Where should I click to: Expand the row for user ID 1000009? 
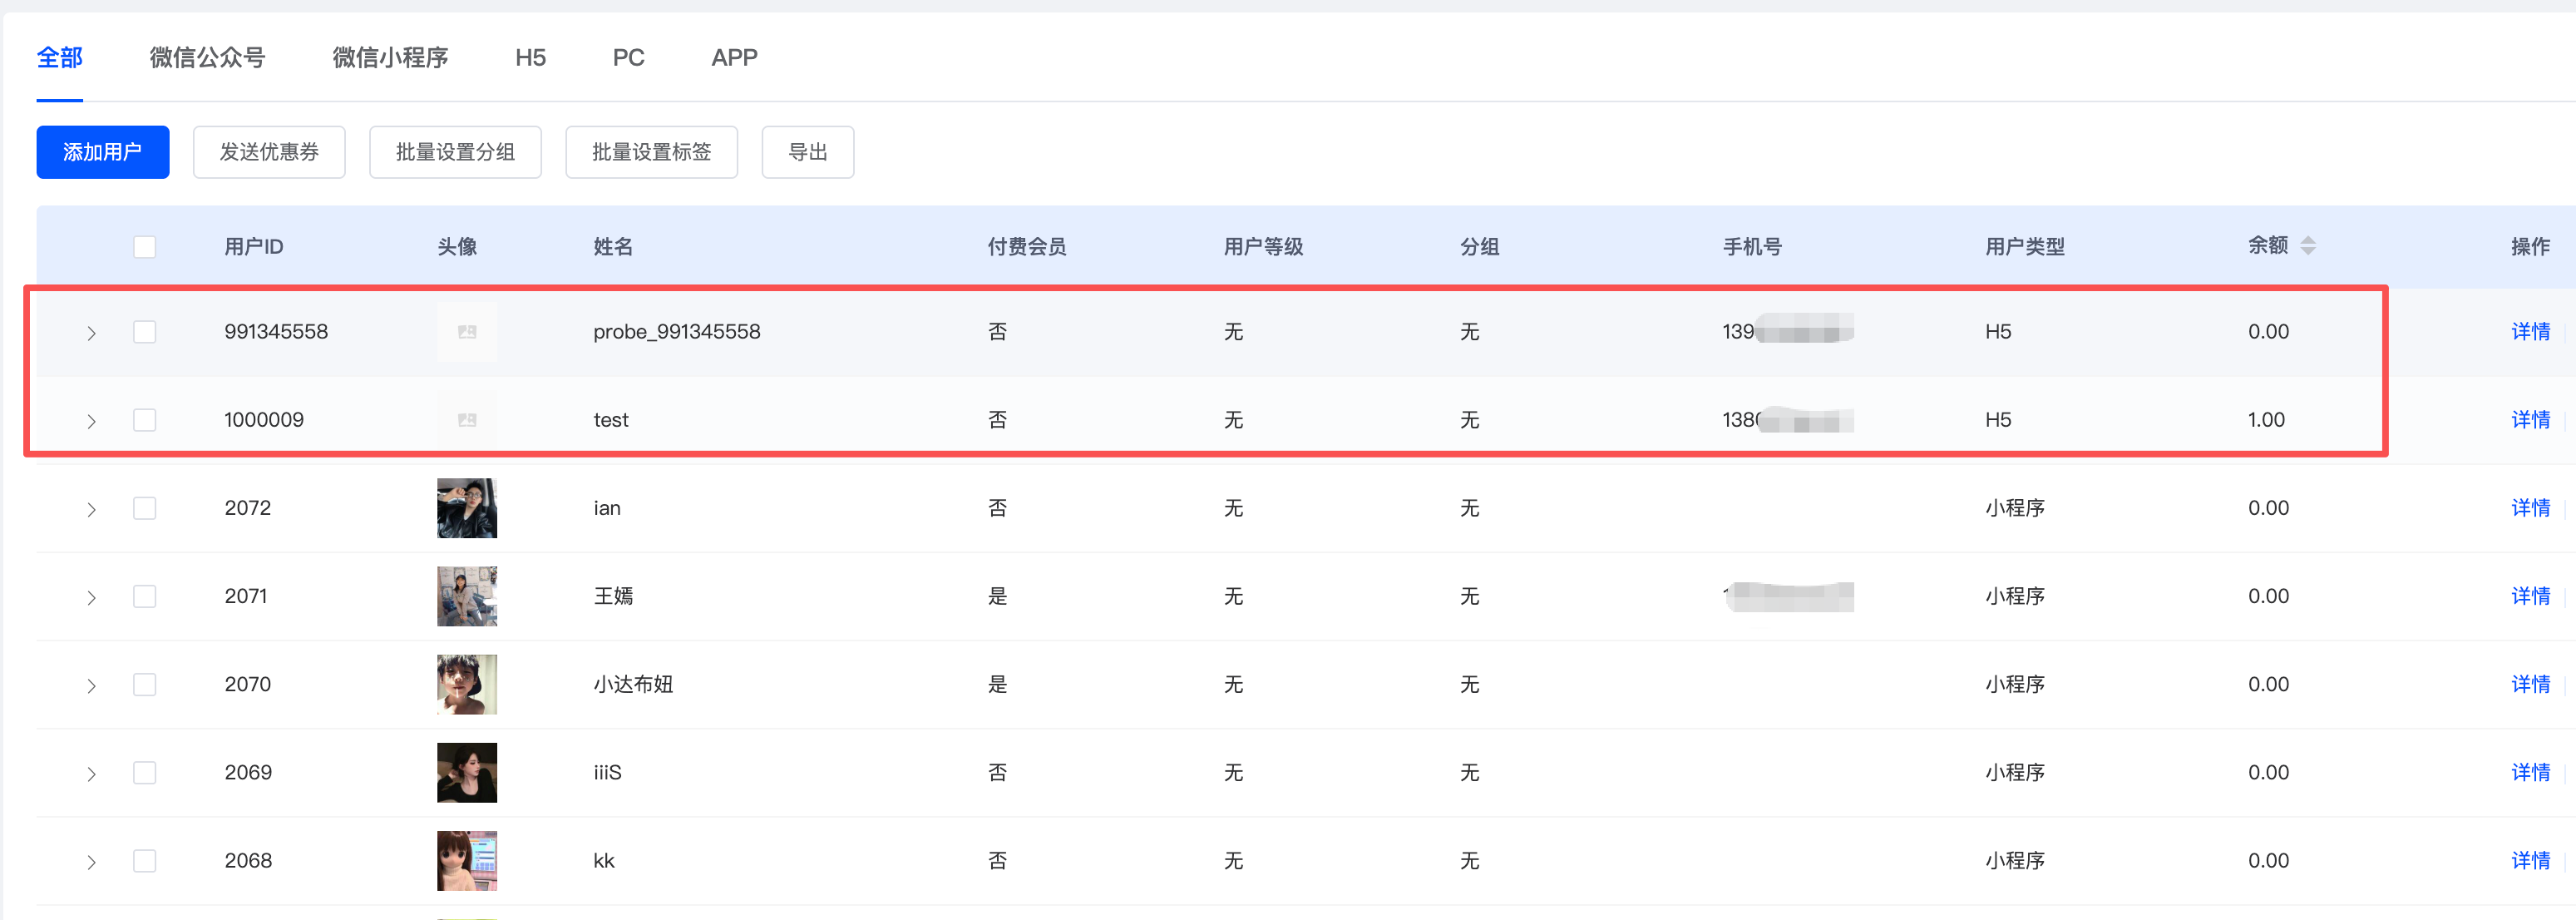91,421
